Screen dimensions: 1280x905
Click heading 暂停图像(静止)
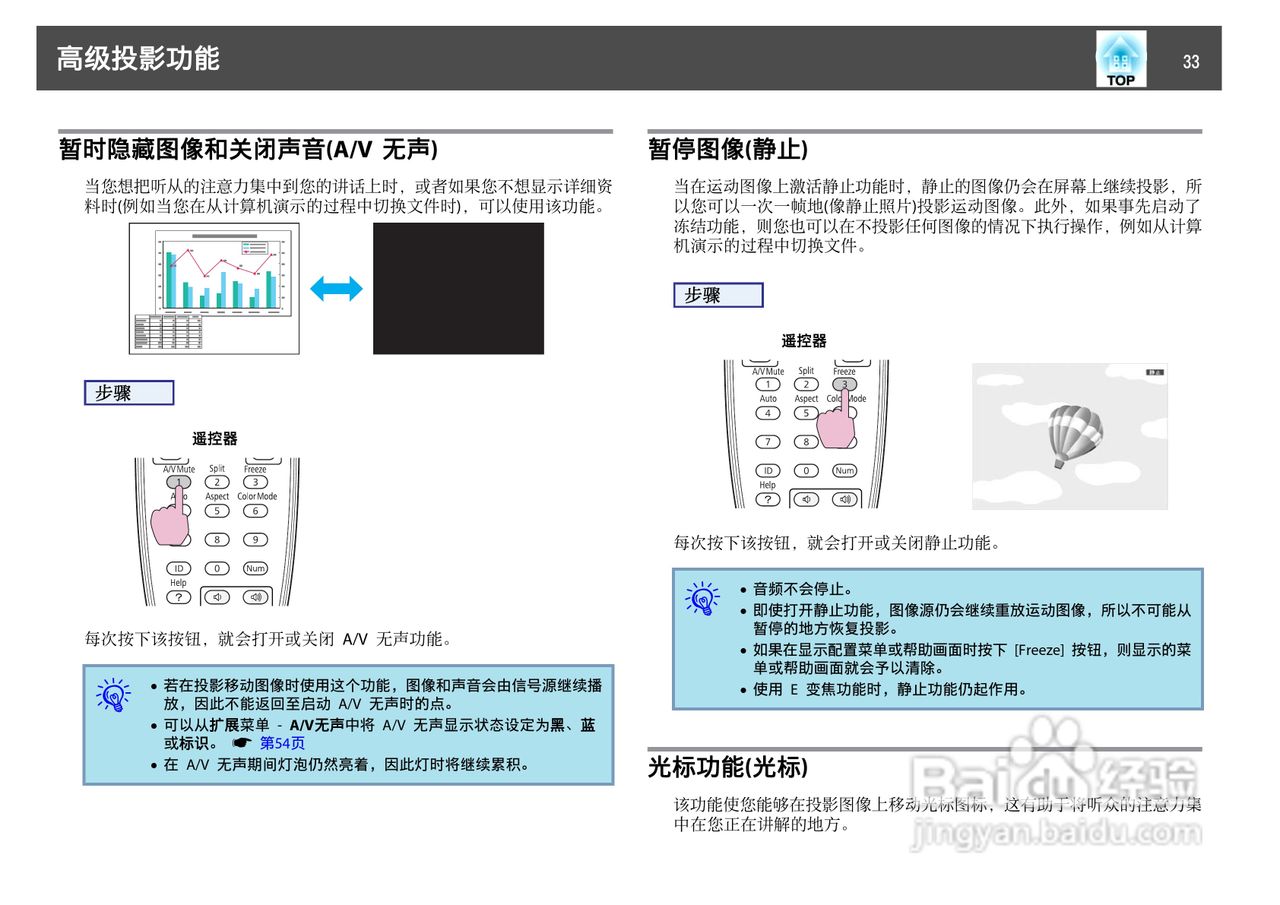pos(727,149)
